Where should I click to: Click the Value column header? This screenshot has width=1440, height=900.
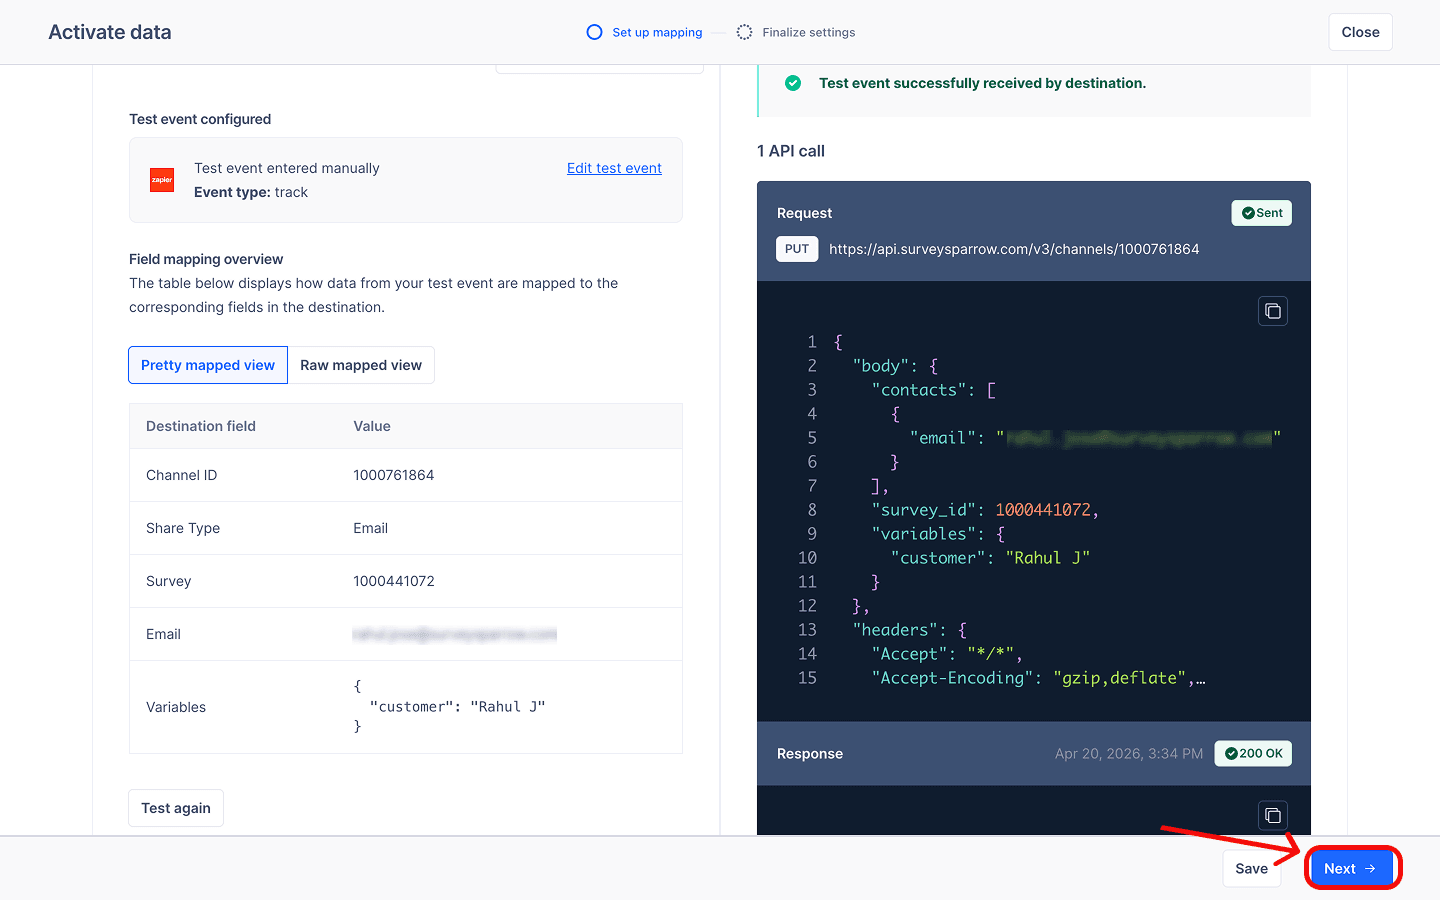click(372, 426)
